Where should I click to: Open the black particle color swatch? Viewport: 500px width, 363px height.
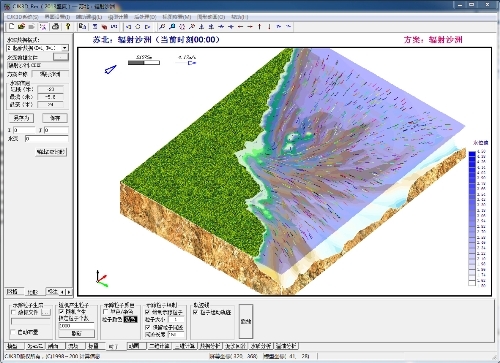click(130, 320)
